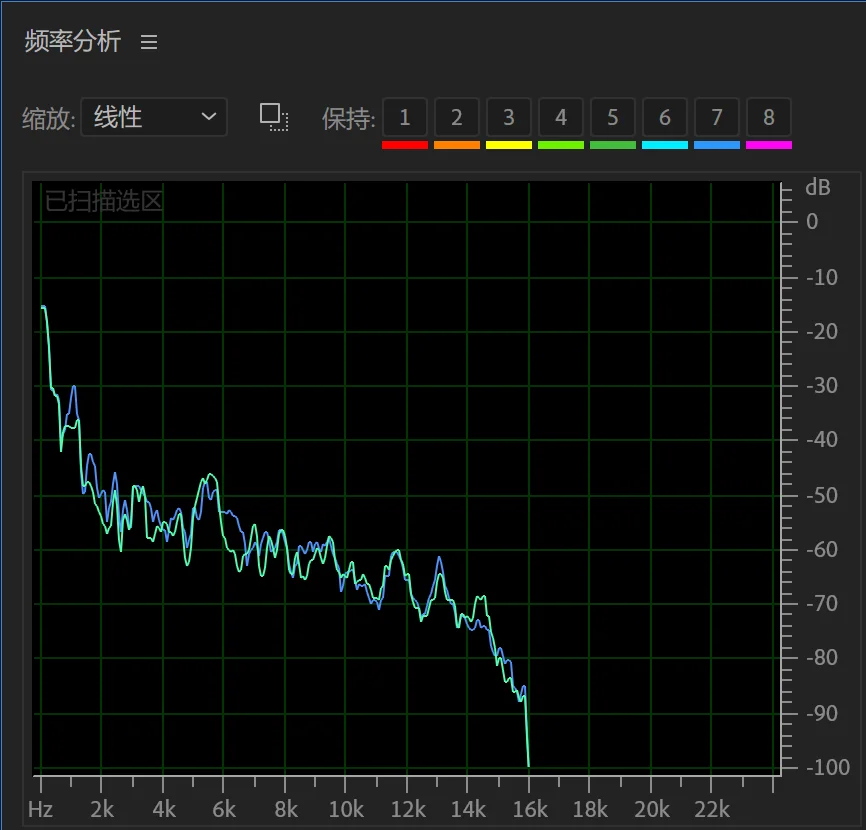Click the red swatch under hold 1
Image resolution: width=866 pixels, height=830 pixels.
pyautogui.click(x=405, y=145)
